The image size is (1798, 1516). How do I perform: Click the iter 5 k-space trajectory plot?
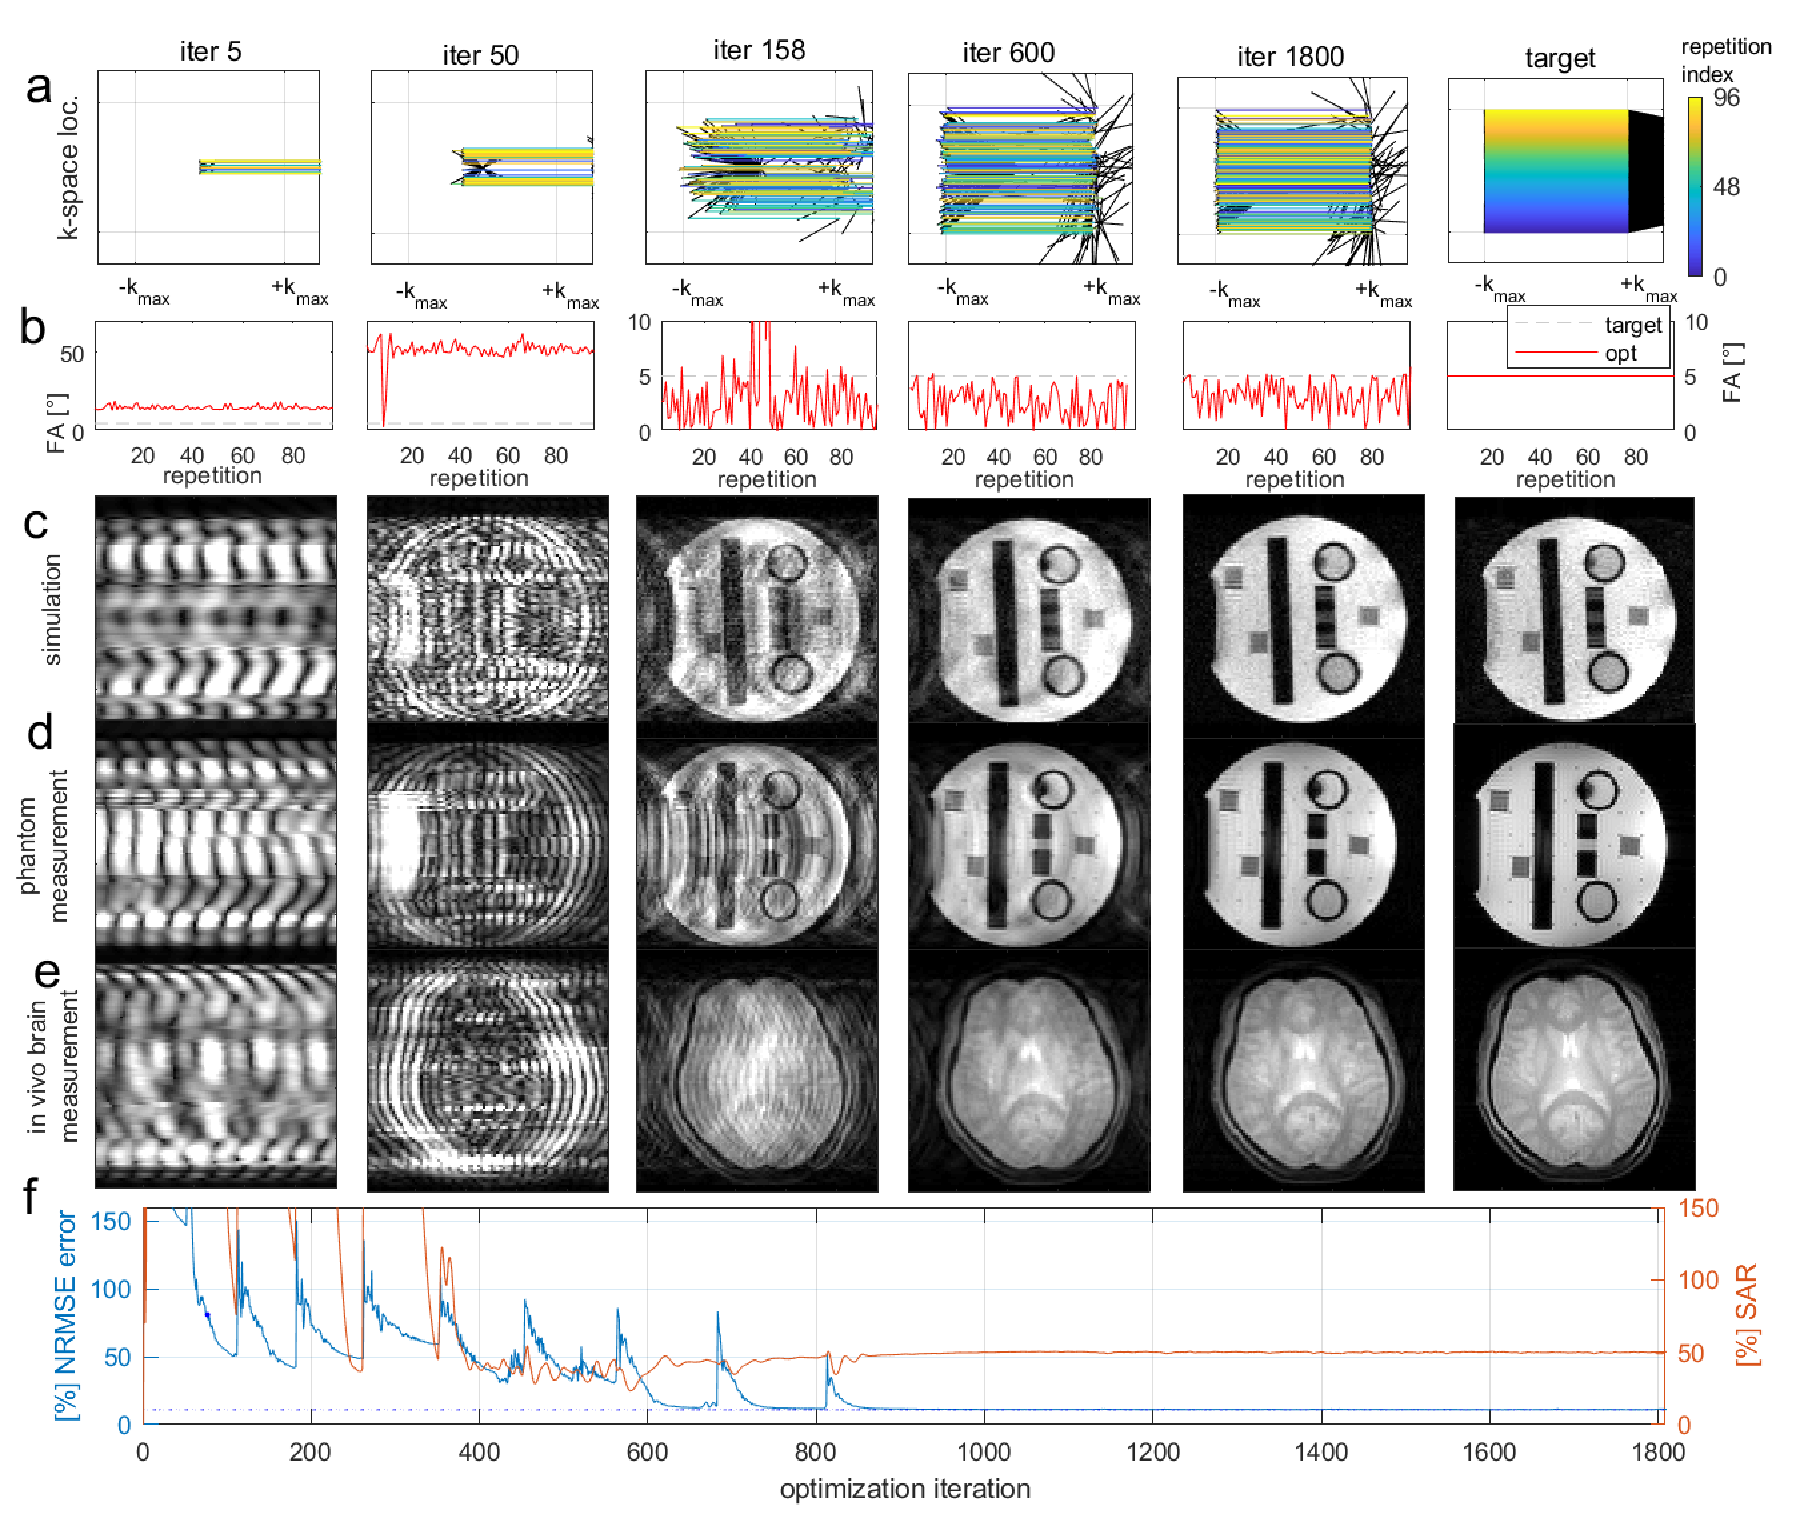[208, 167]
